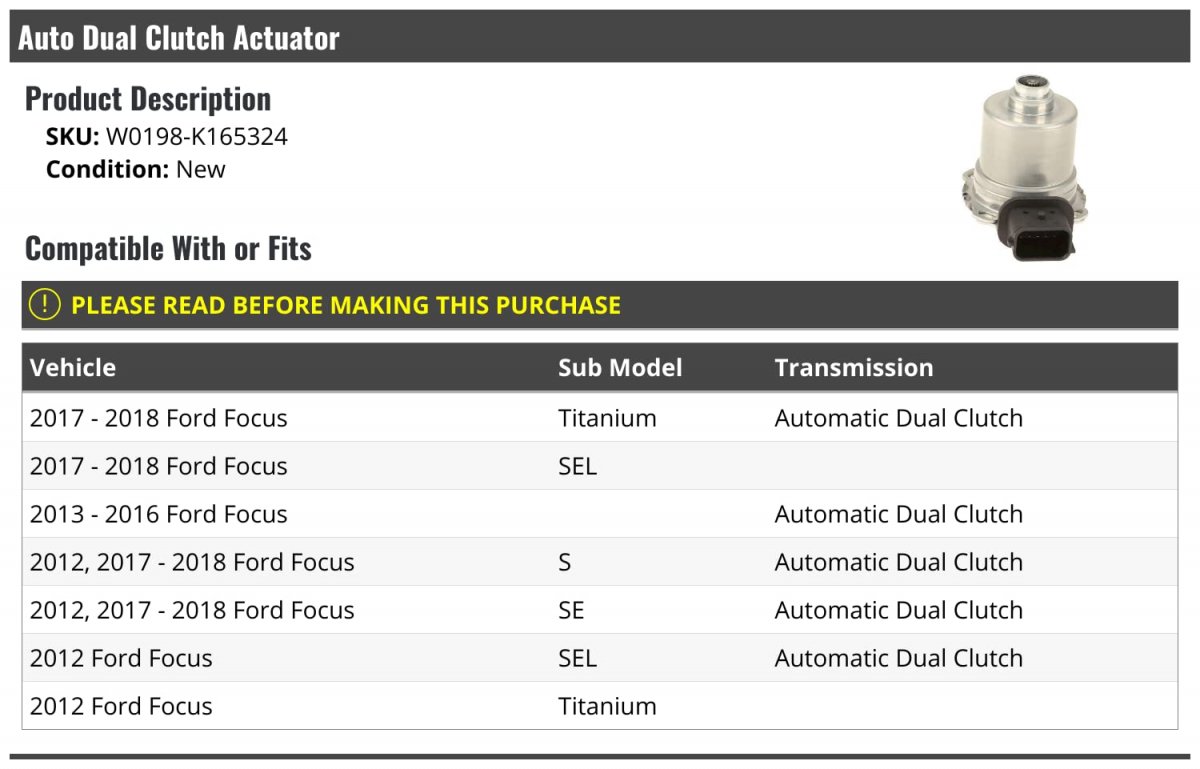Click the 2012 Ford Focus Titanium row
Image resolution: width=1200 pixels, height=769 pixels.
[x=600, y=706]
